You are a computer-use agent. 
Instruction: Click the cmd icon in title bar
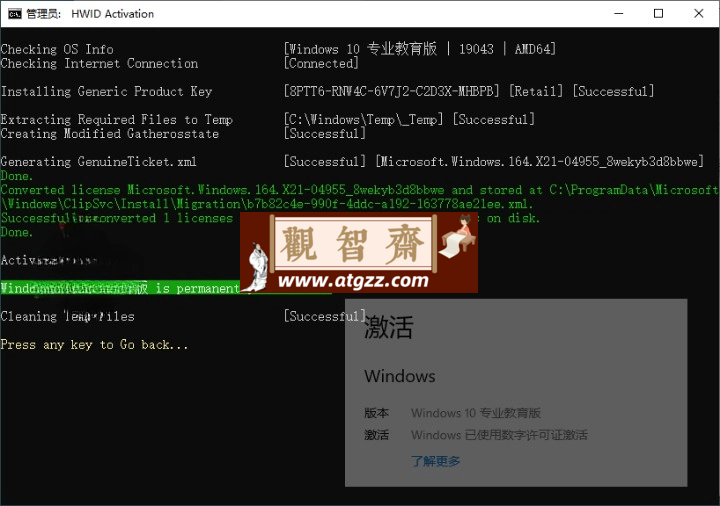pyautogui.click(x=14, y=14)
